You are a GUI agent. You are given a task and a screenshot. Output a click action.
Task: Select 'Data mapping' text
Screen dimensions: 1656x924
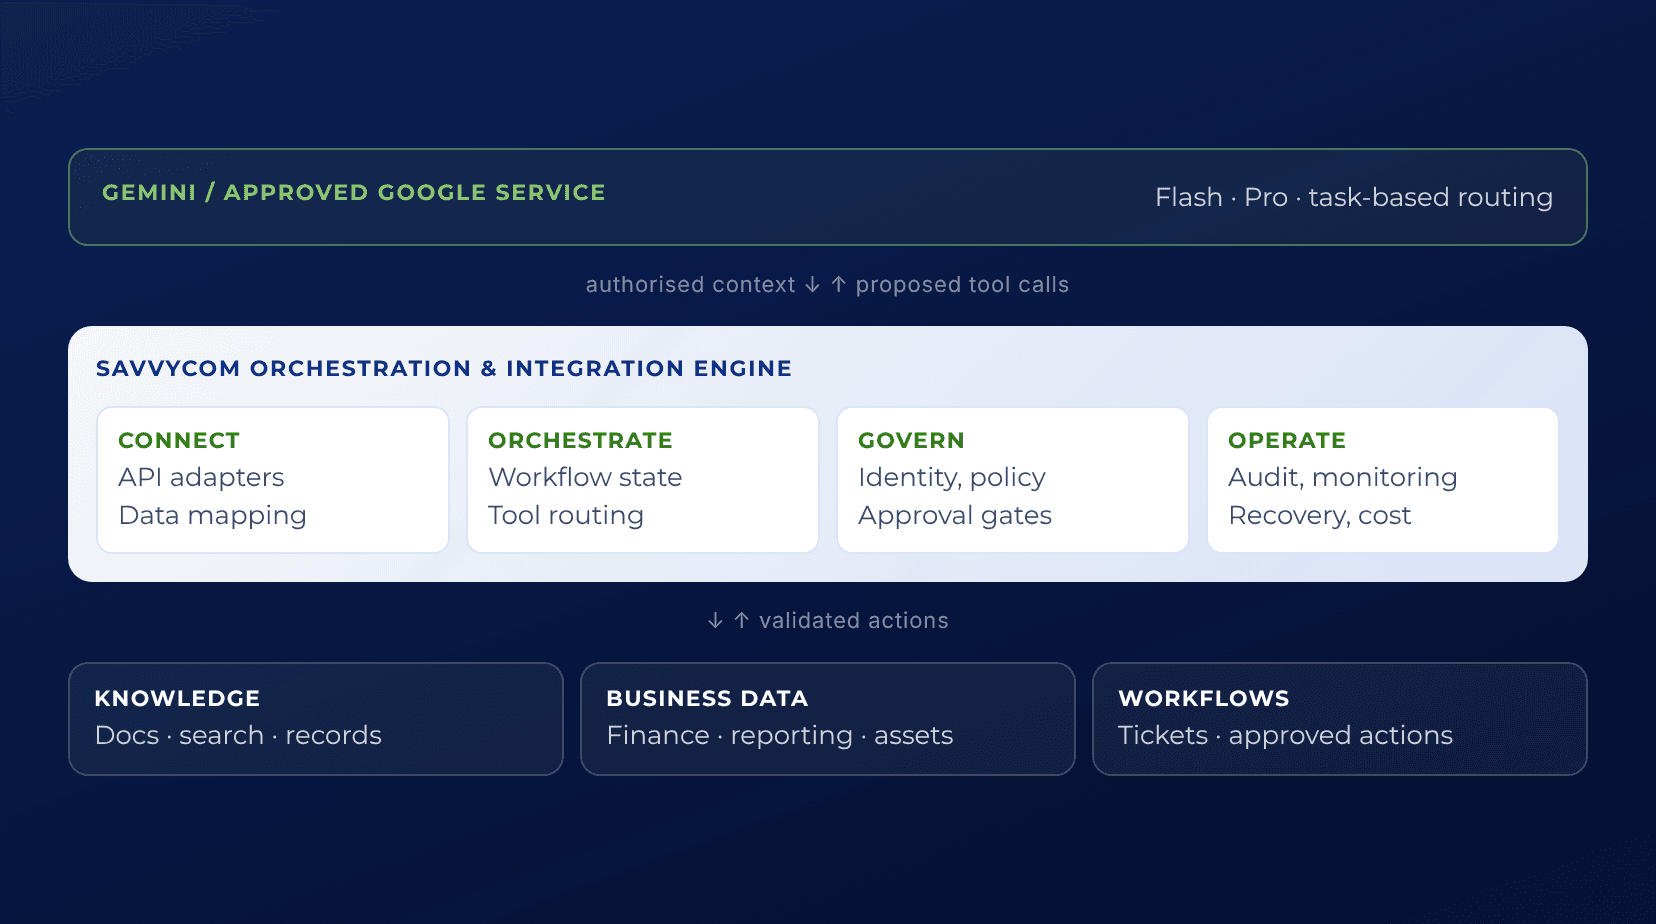[x=212, y=515]
